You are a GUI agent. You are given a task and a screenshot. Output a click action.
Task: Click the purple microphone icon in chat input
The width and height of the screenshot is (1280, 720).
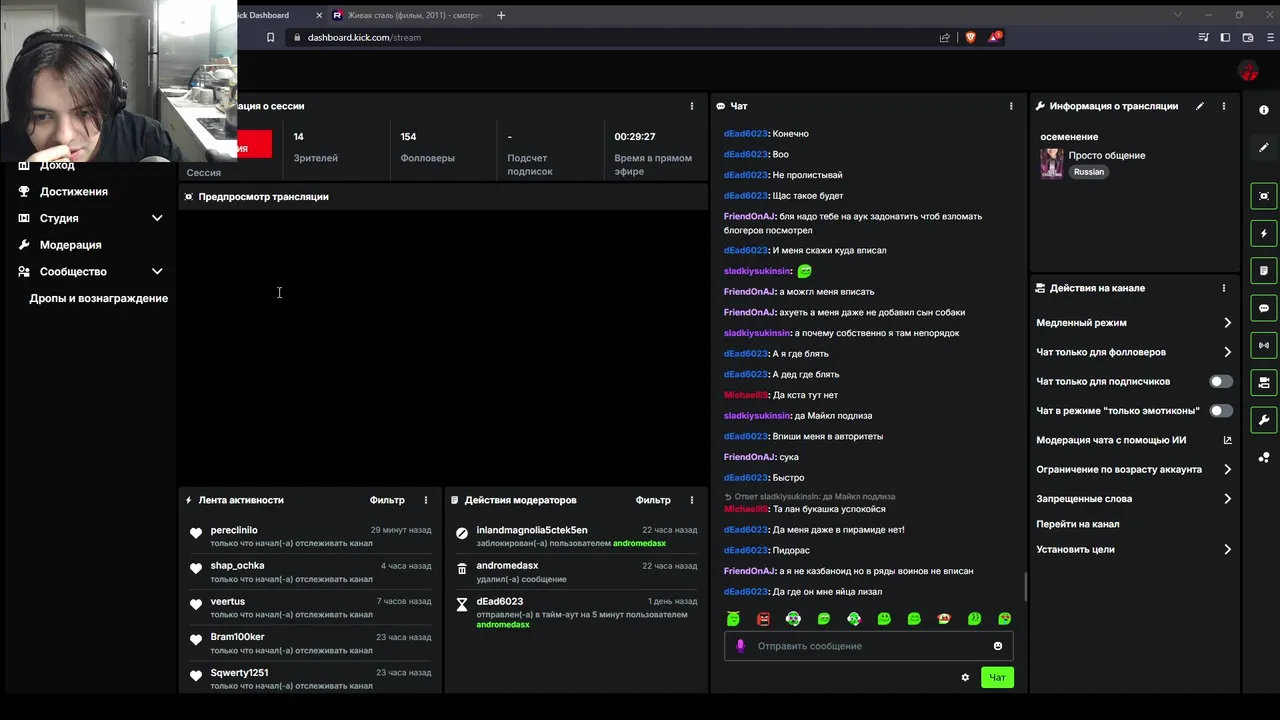(741, 646)
